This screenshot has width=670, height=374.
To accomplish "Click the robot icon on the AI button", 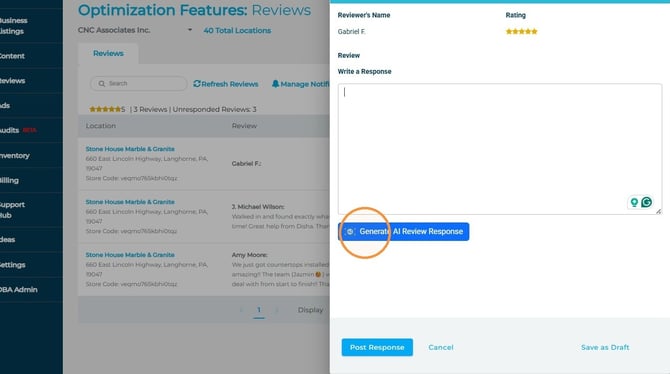I will (350, 232).
